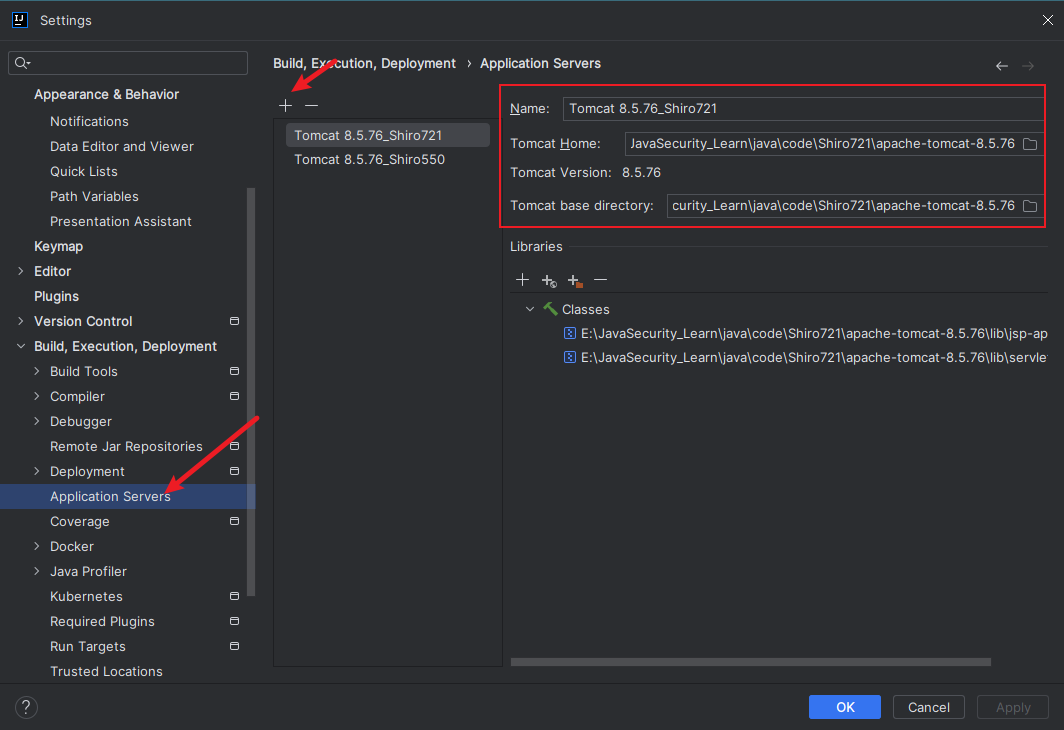Confirm settings with OK button
Viewport: 1064px width, 730px height.
(845, 707)
